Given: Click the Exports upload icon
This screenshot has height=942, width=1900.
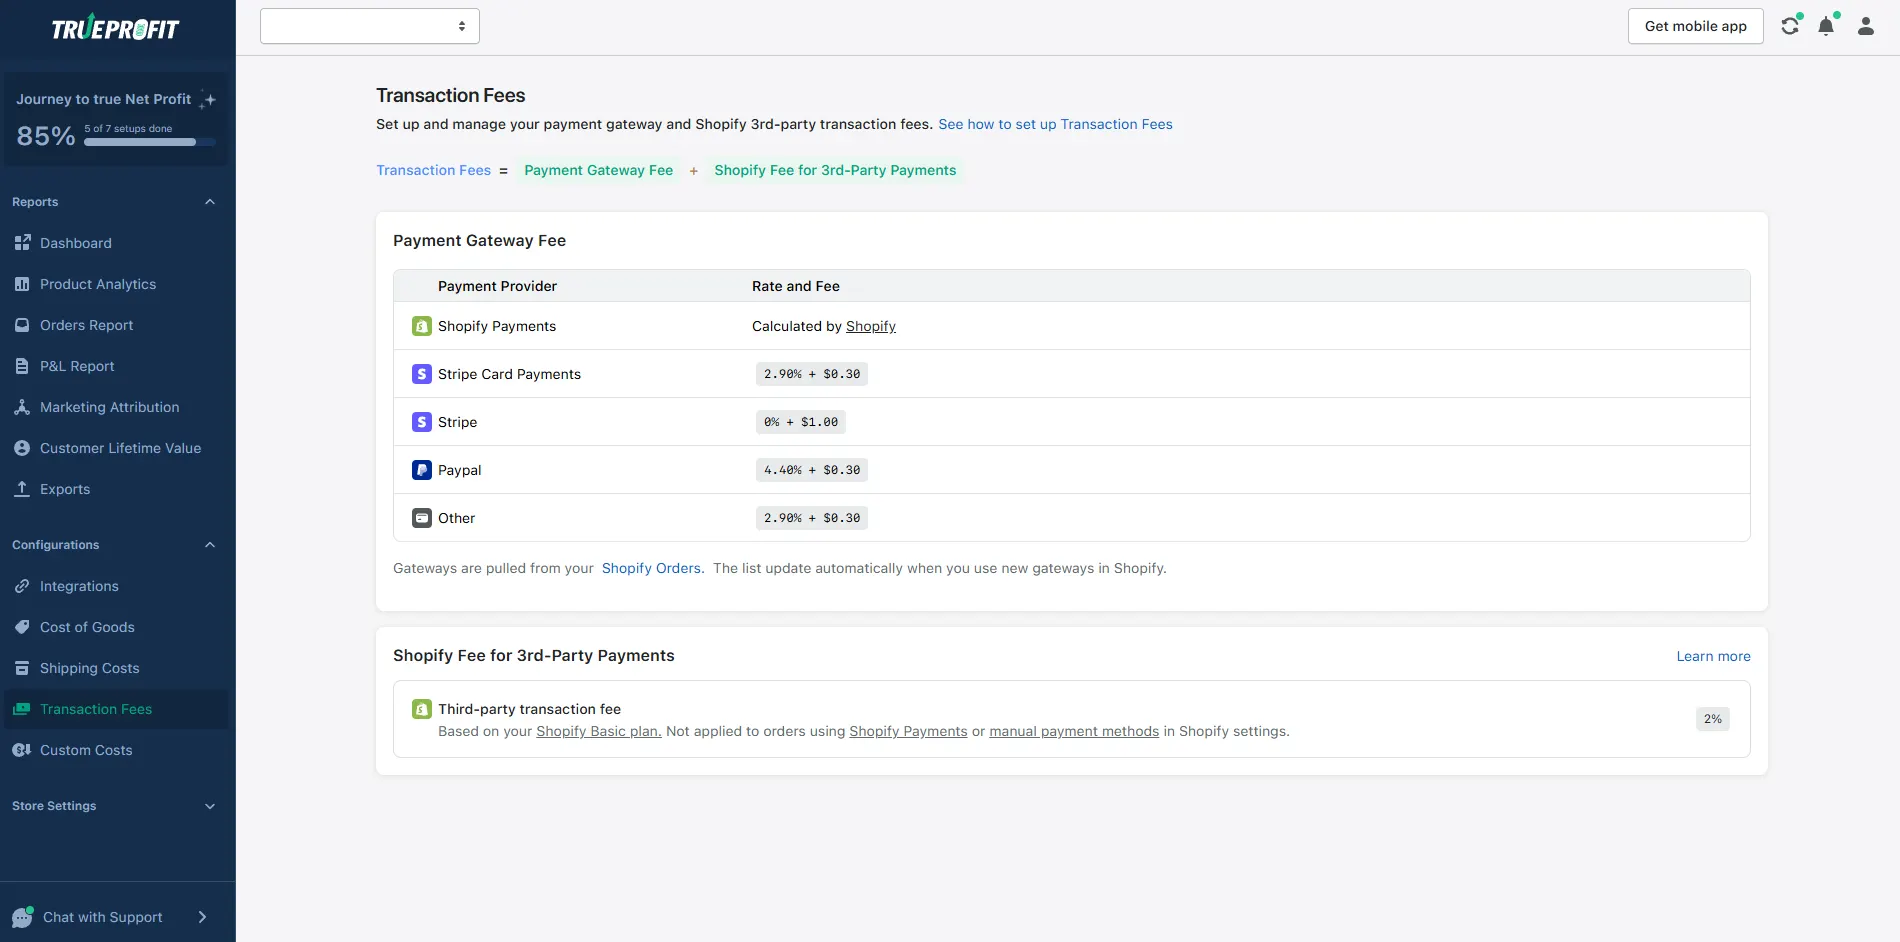Looking at the screenshot, I should [22, 489].
